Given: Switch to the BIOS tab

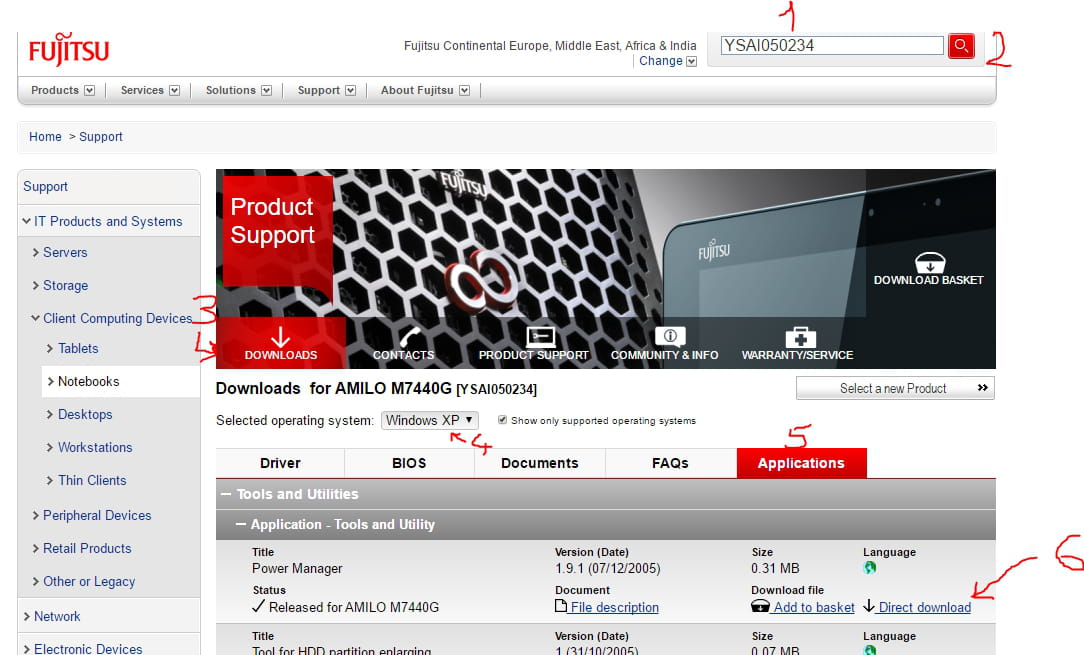Looking at the screenshot, I should pos(409,463).
